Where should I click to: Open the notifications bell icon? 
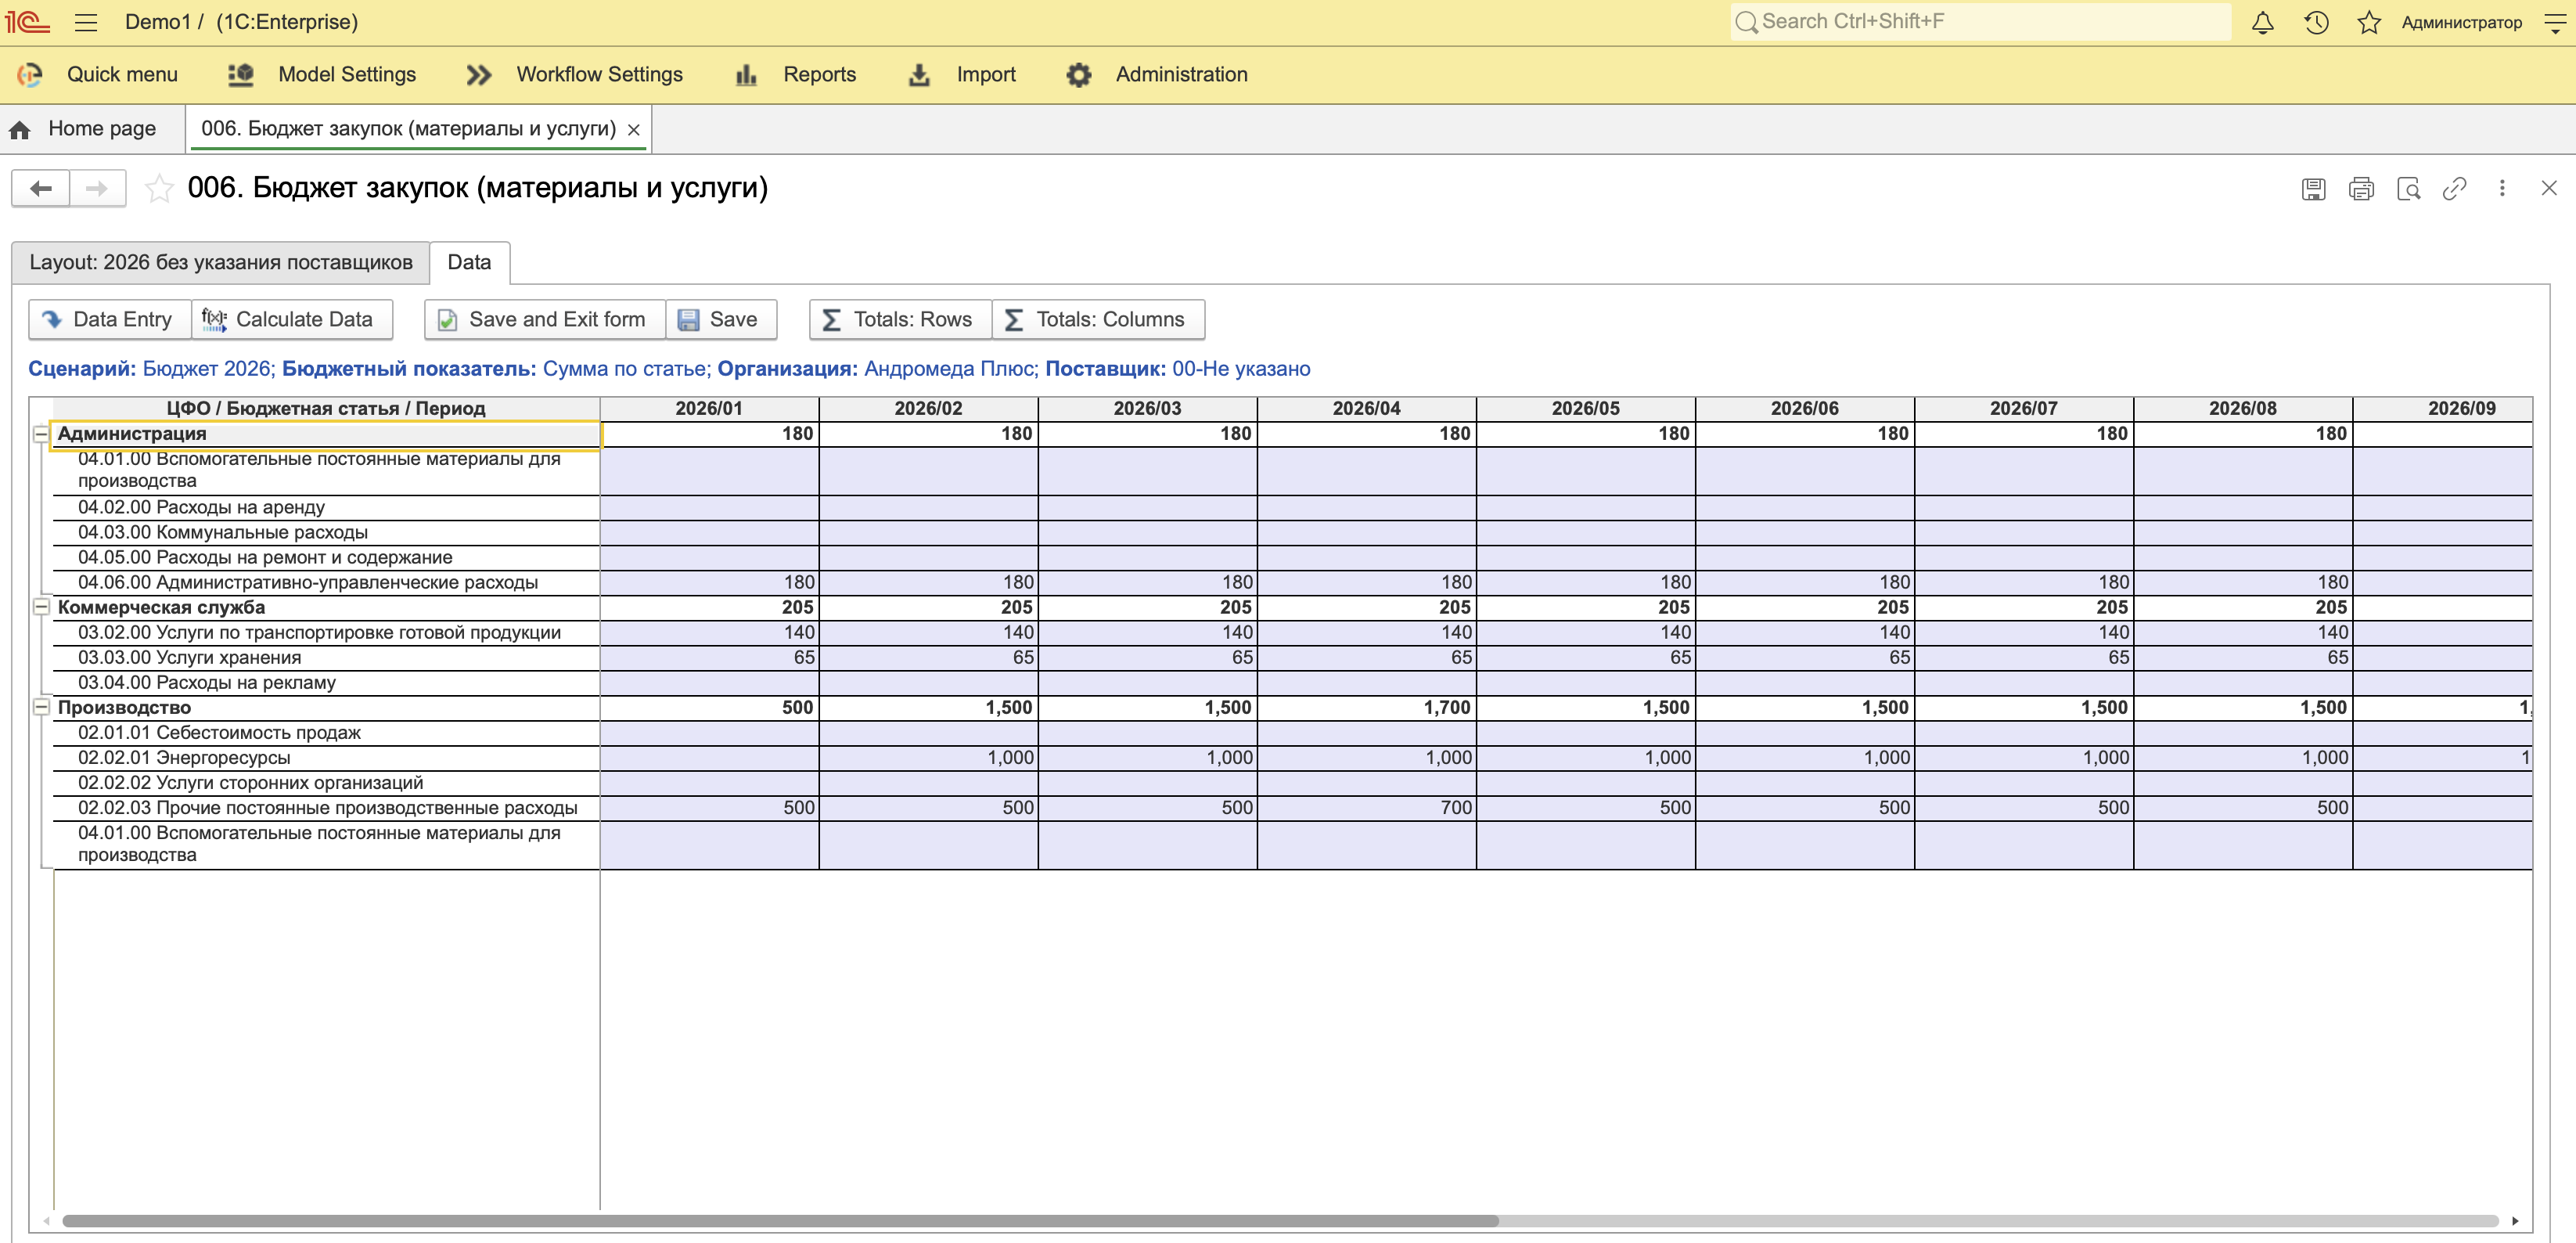[2262, 22]
